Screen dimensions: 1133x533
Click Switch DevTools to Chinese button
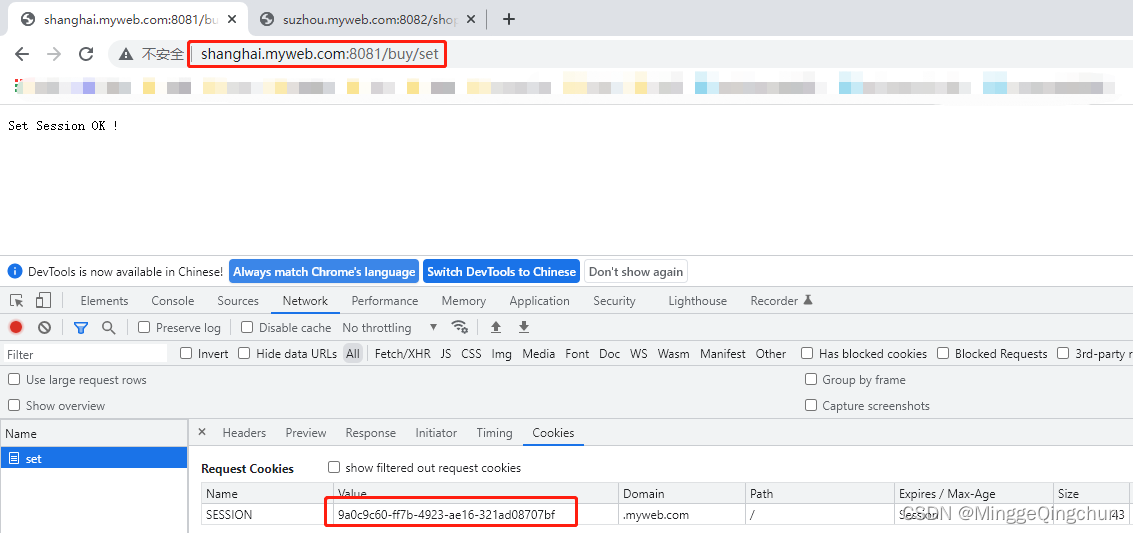tap(501, 272)
